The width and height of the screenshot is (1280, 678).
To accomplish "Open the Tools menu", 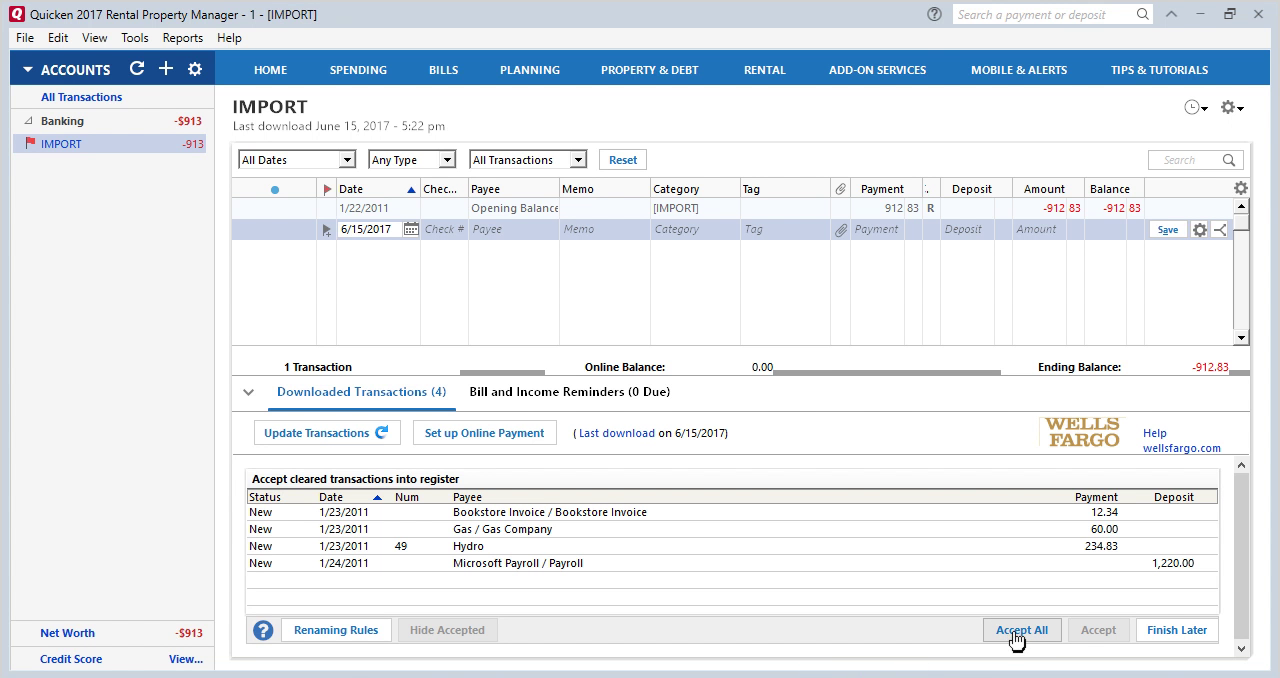I will tap(135, 38).
